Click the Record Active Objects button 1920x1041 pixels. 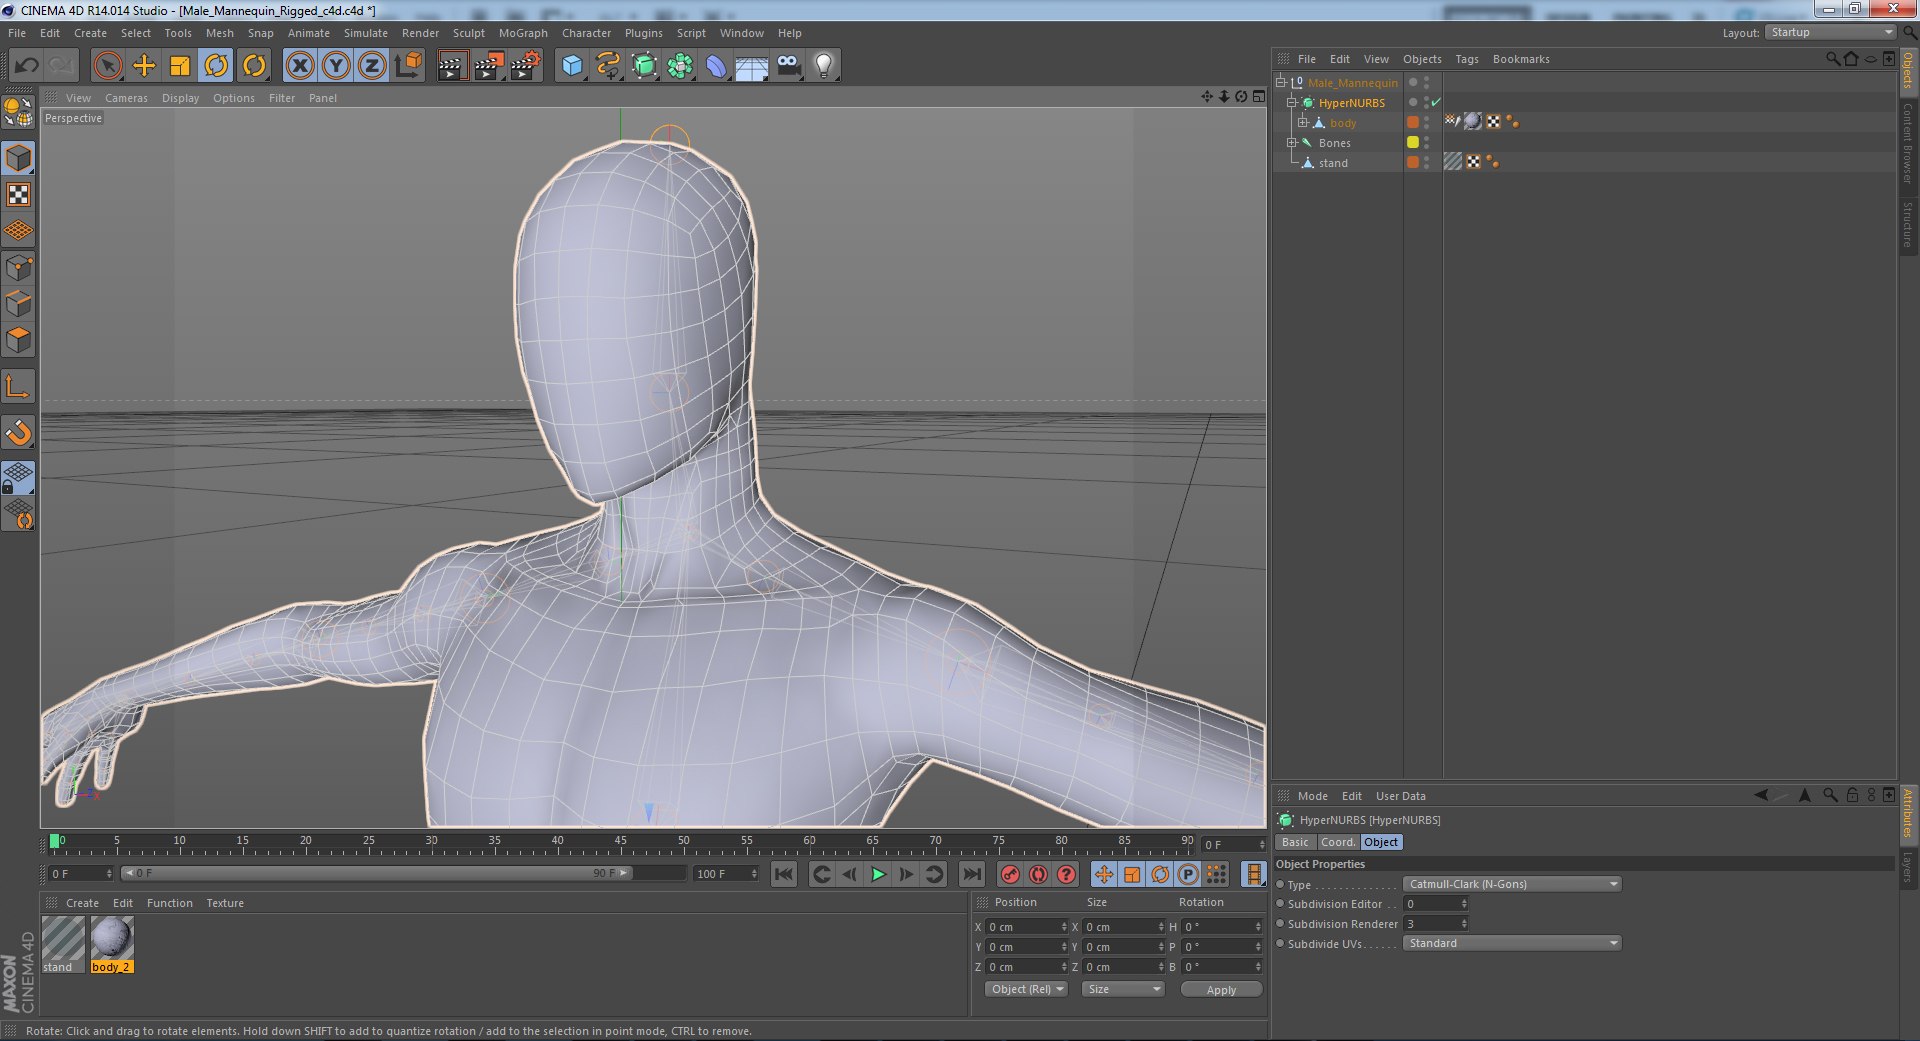(x=1010, y=874)
